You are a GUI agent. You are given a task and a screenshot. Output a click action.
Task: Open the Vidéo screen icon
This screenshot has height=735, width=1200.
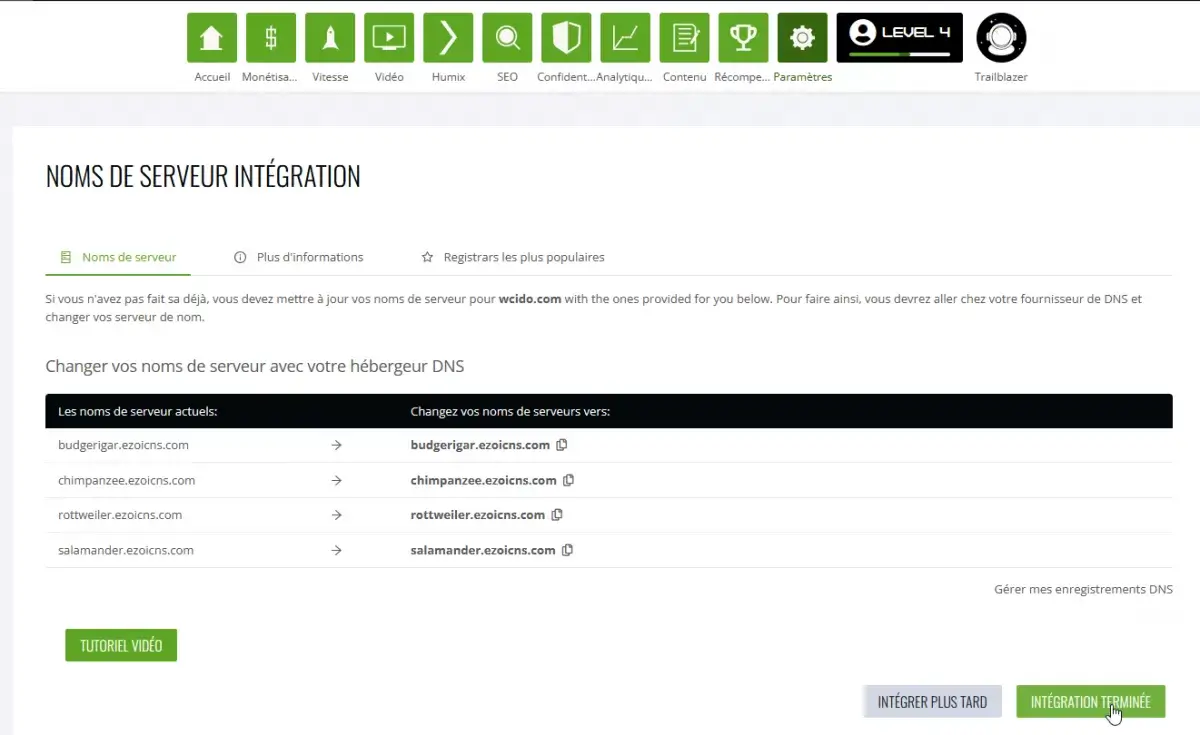point(389,38)
